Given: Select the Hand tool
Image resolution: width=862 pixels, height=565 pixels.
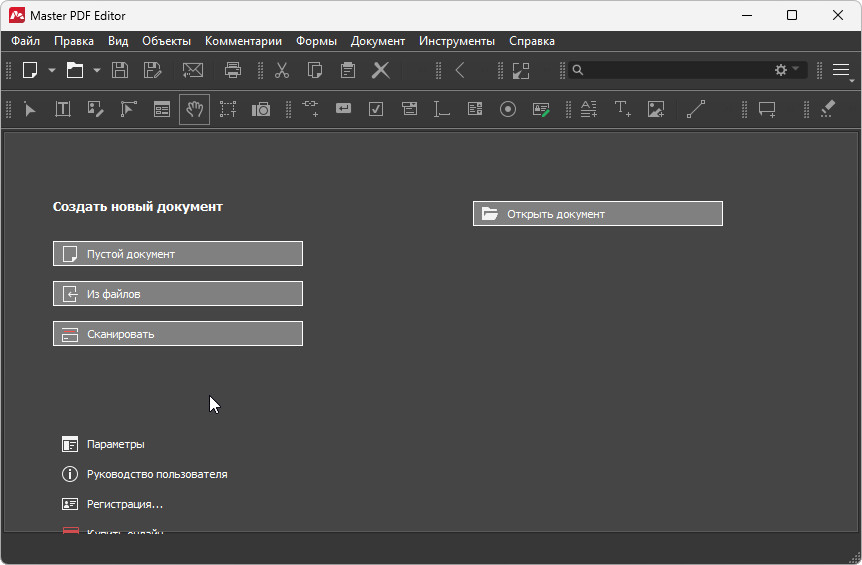Looking at the screenshot, I should coord(195,109).
